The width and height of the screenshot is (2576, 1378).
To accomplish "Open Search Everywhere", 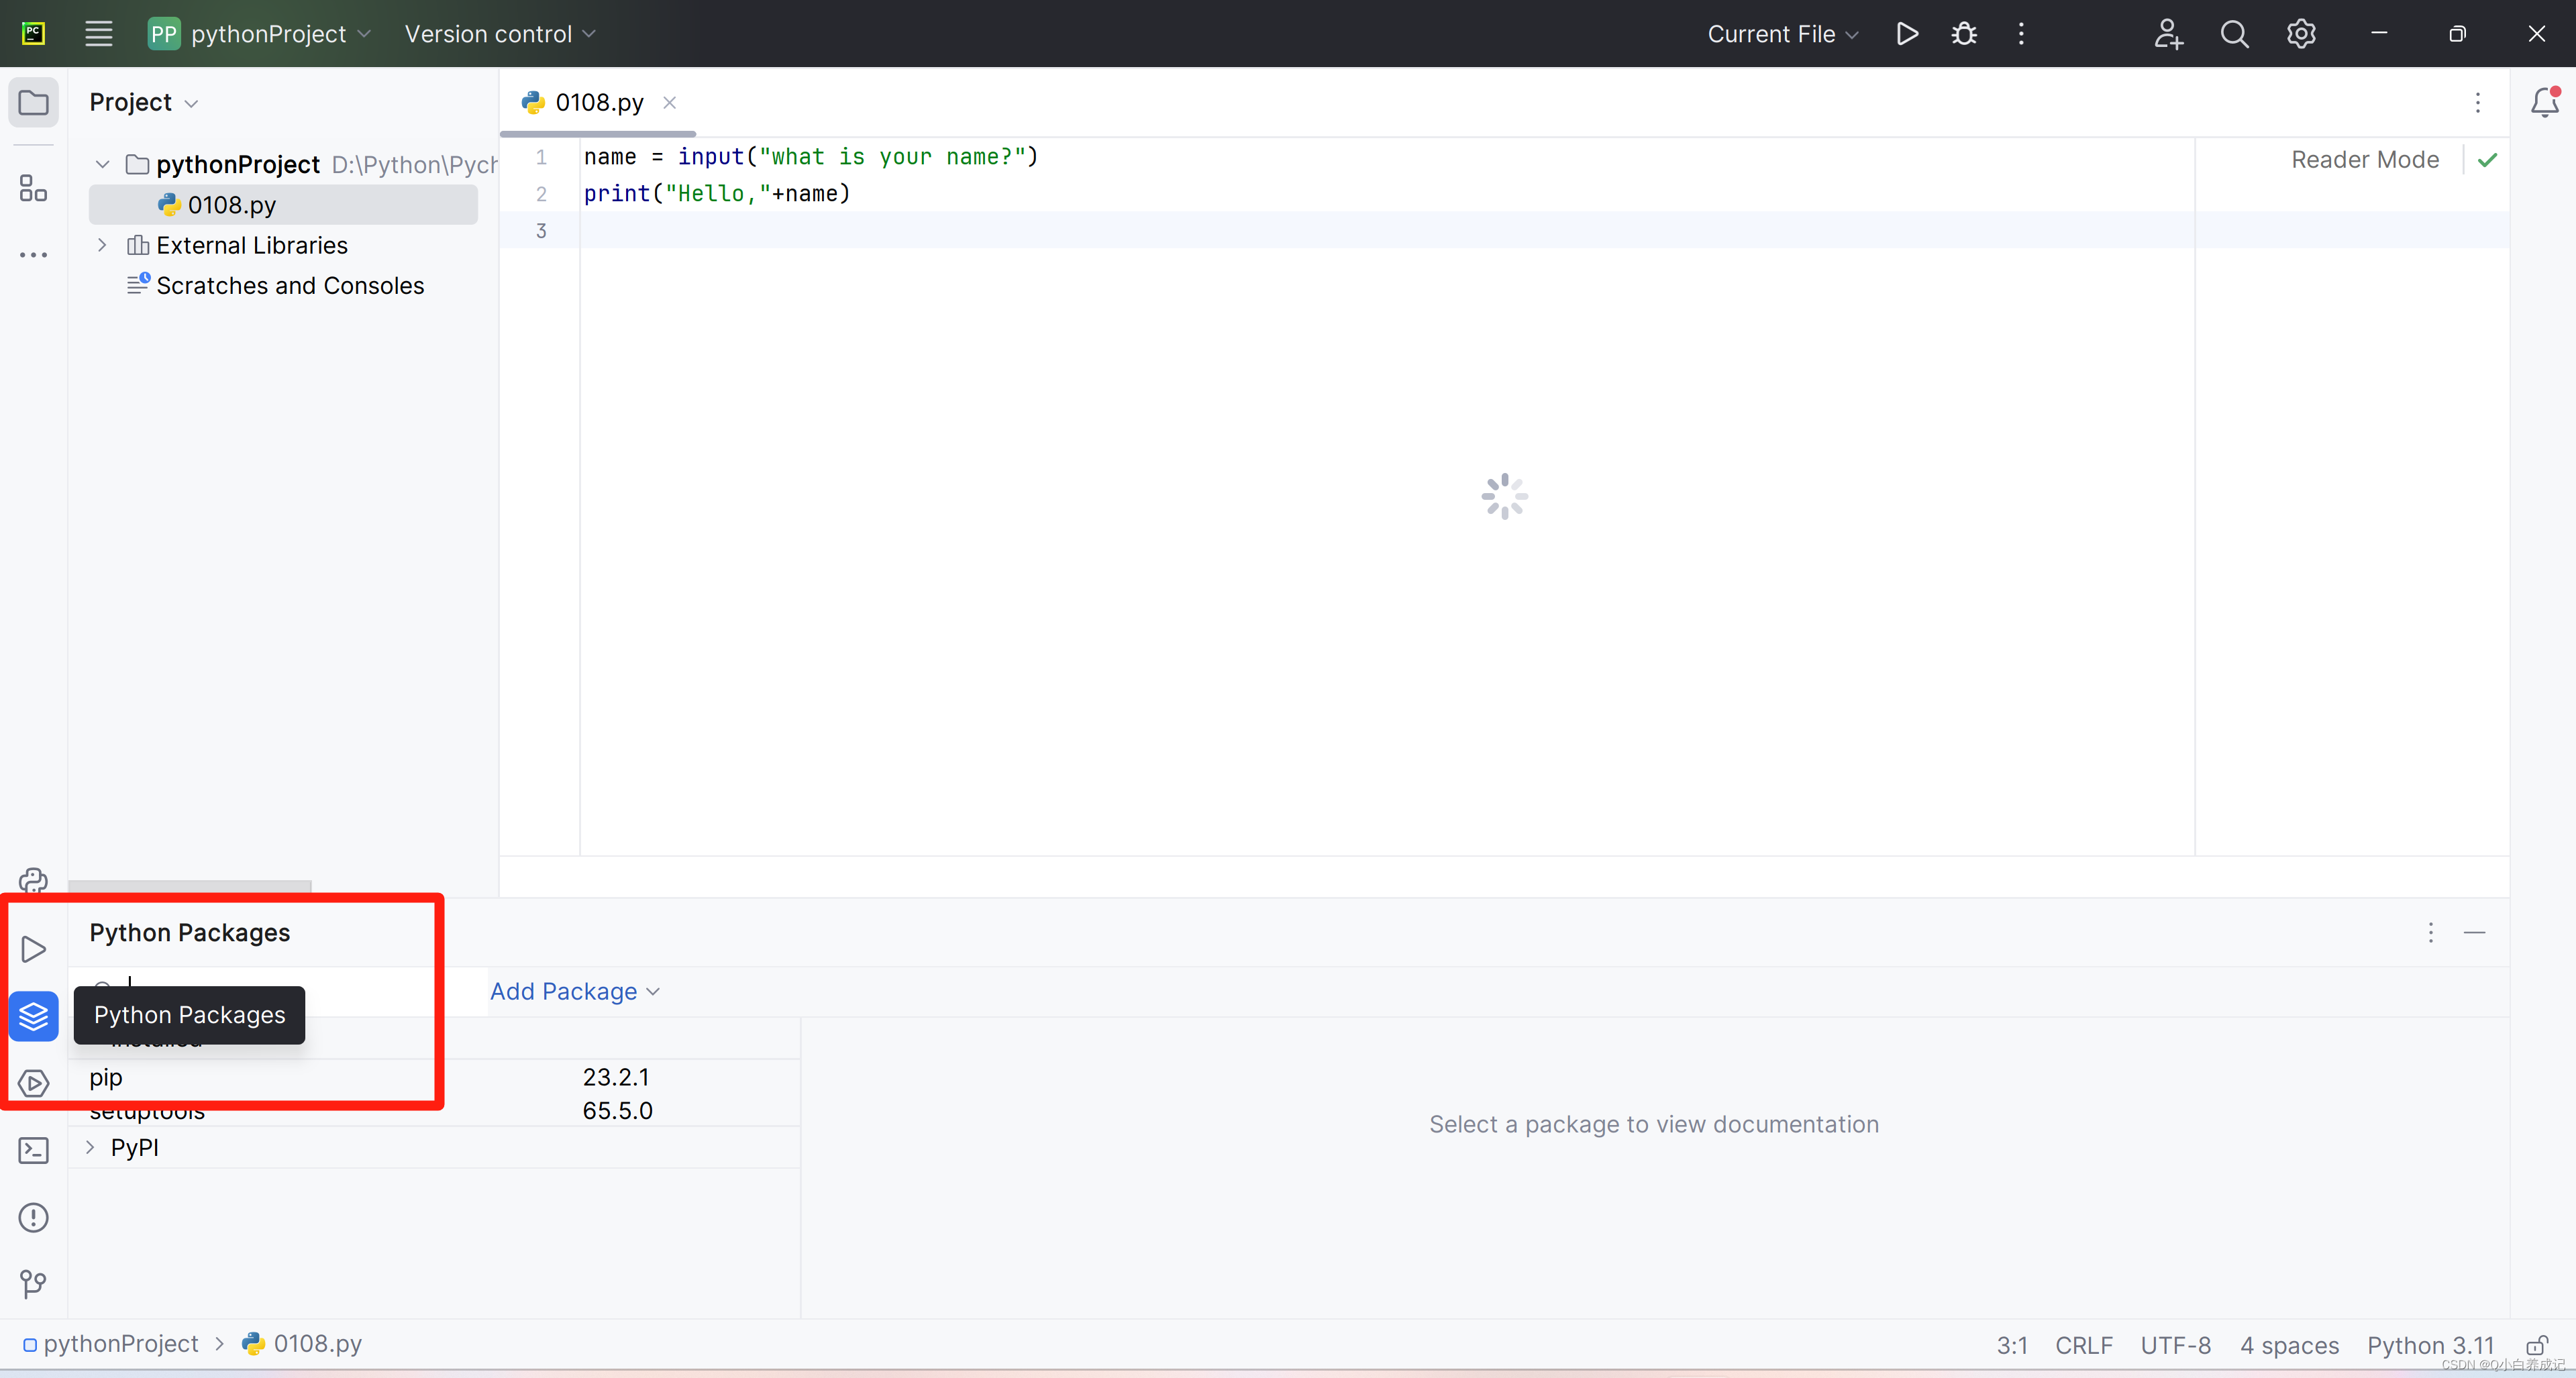I will pos(2235,33).
